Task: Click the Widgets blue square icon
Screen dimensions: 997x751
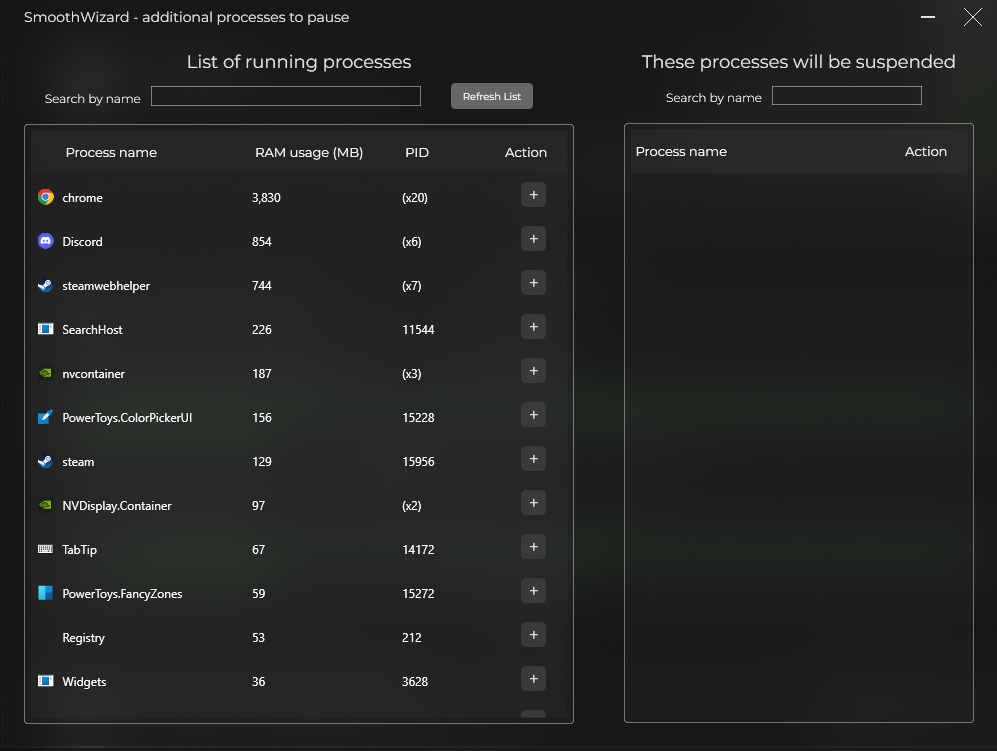Action: coord(45,681)
